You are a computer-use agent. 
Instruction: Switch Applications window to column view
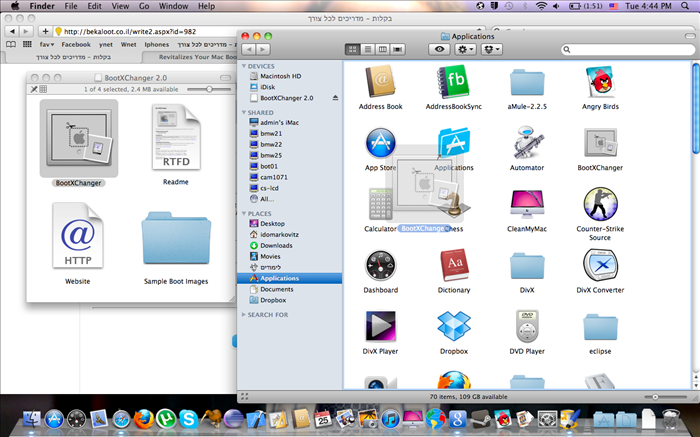pyautogui.click(x=383, y=49)
